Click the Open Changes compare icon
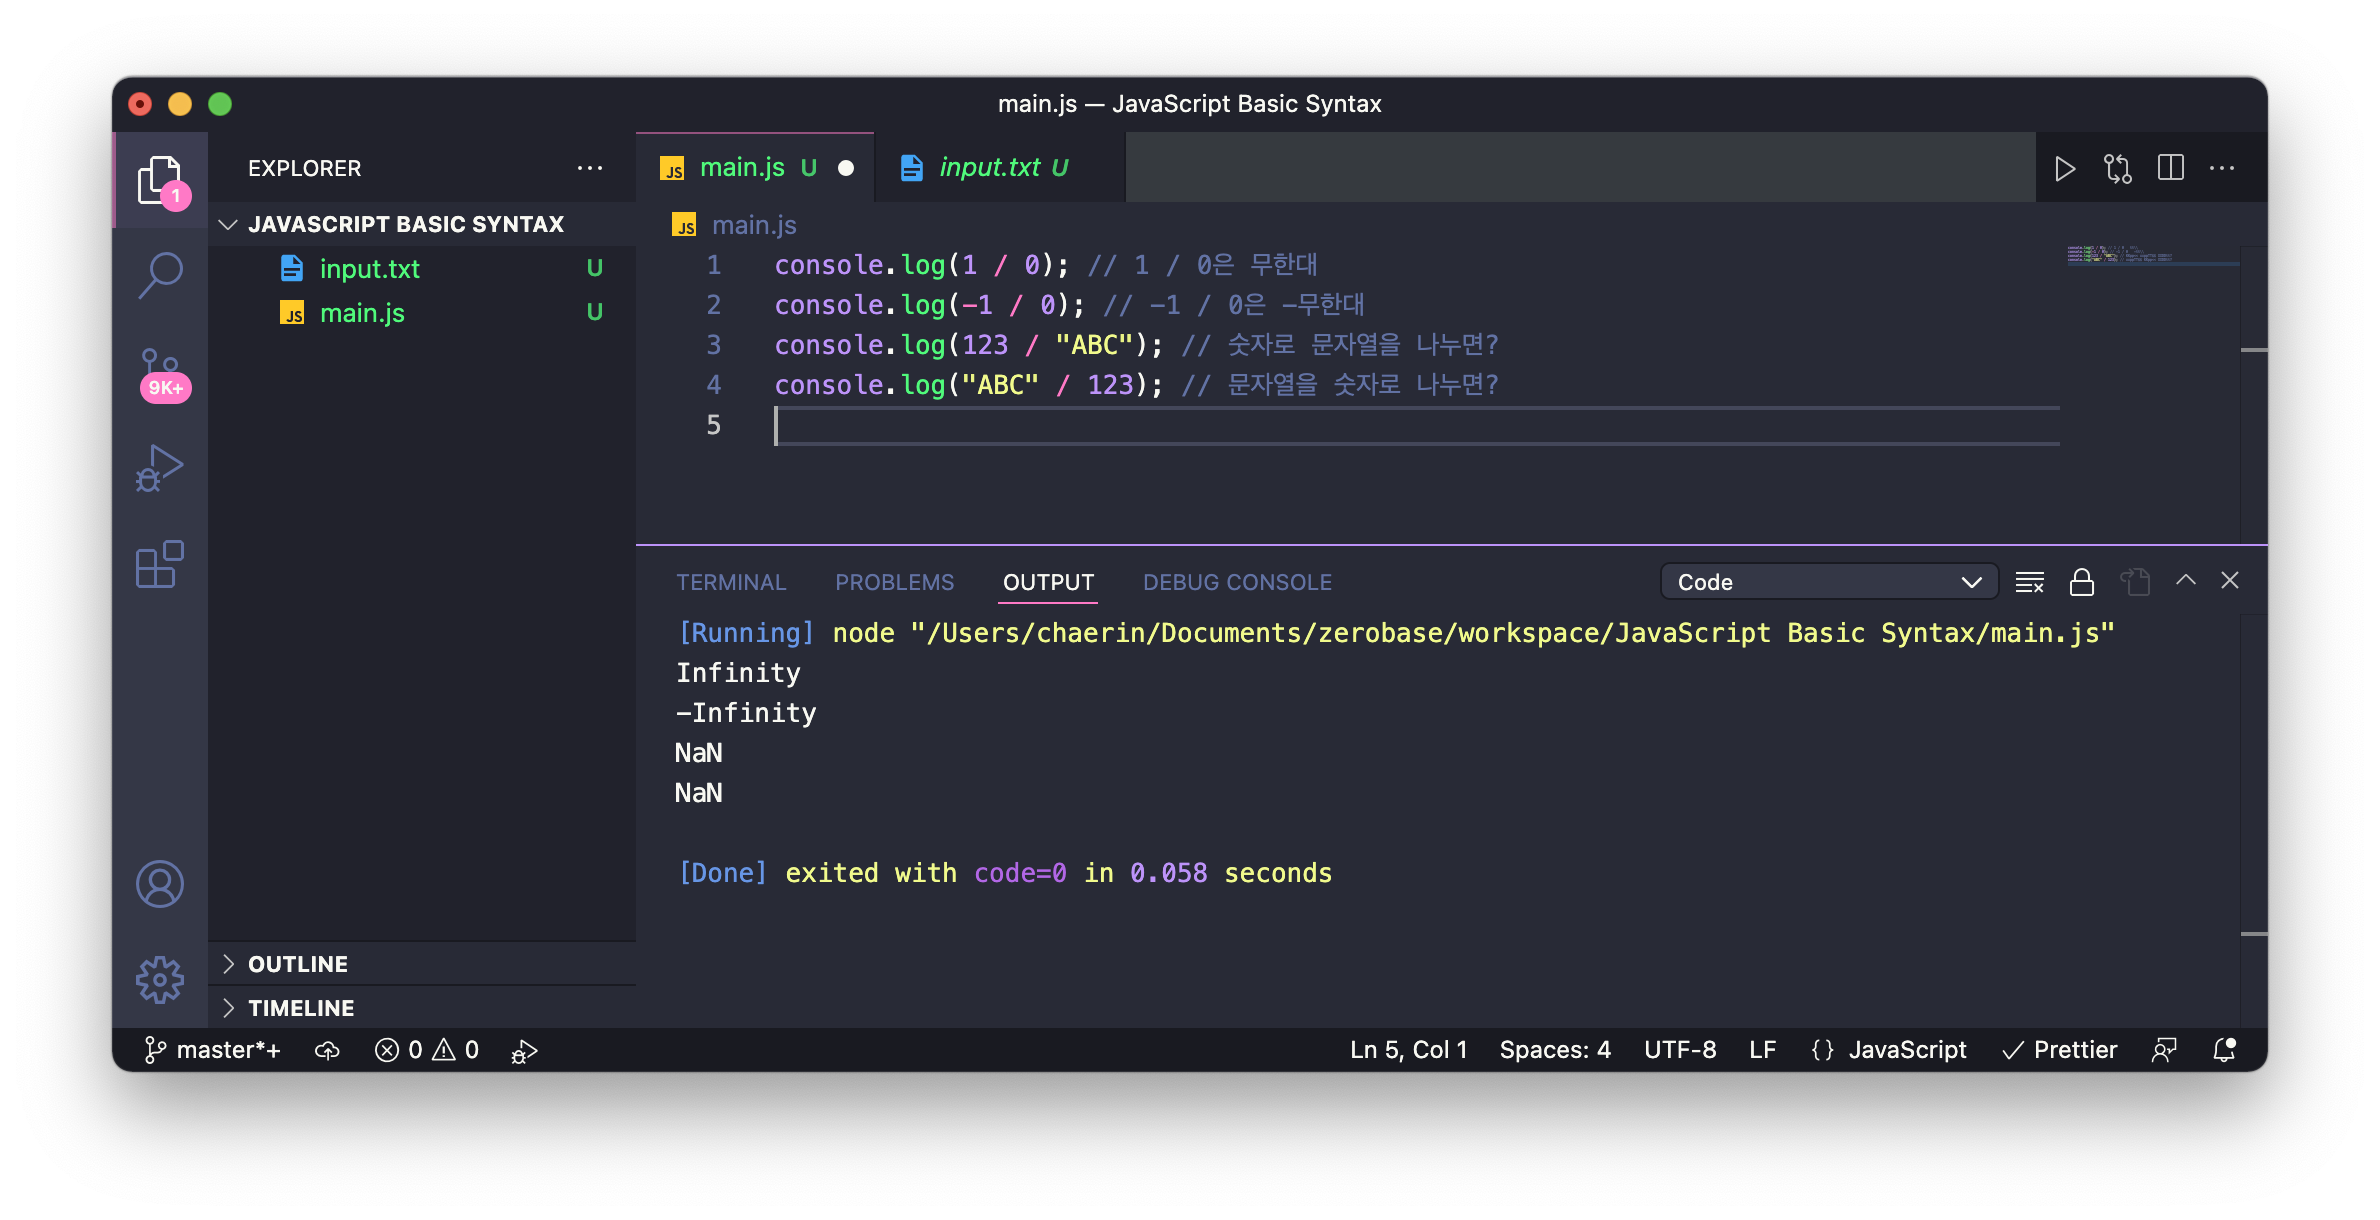2380x1220 pixels. click(2117, 168)
